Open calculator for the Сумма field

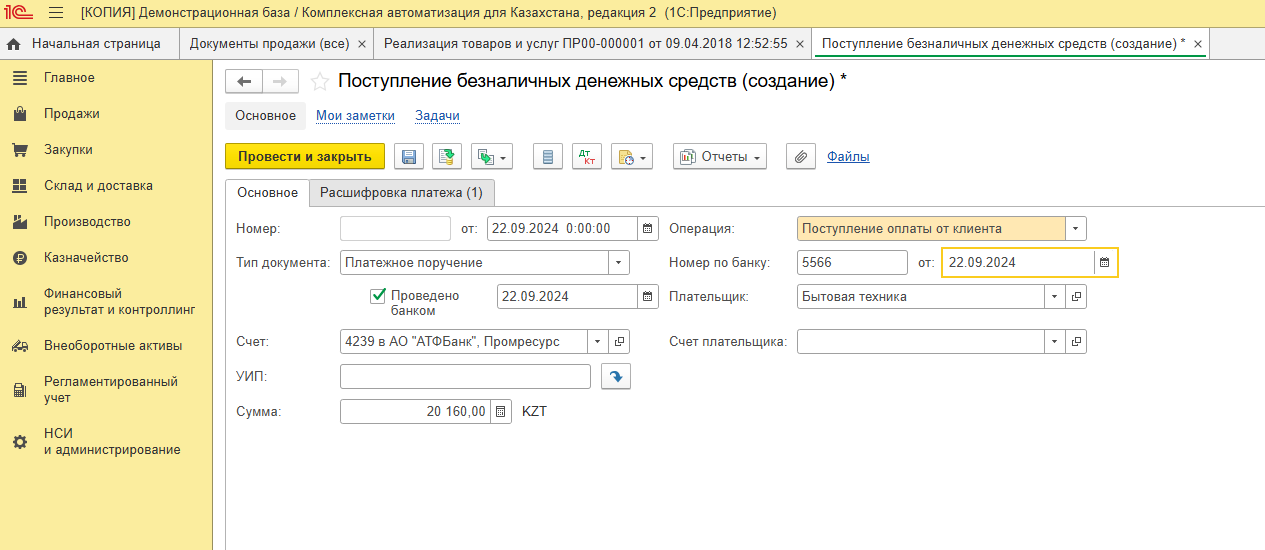[501, 412]
